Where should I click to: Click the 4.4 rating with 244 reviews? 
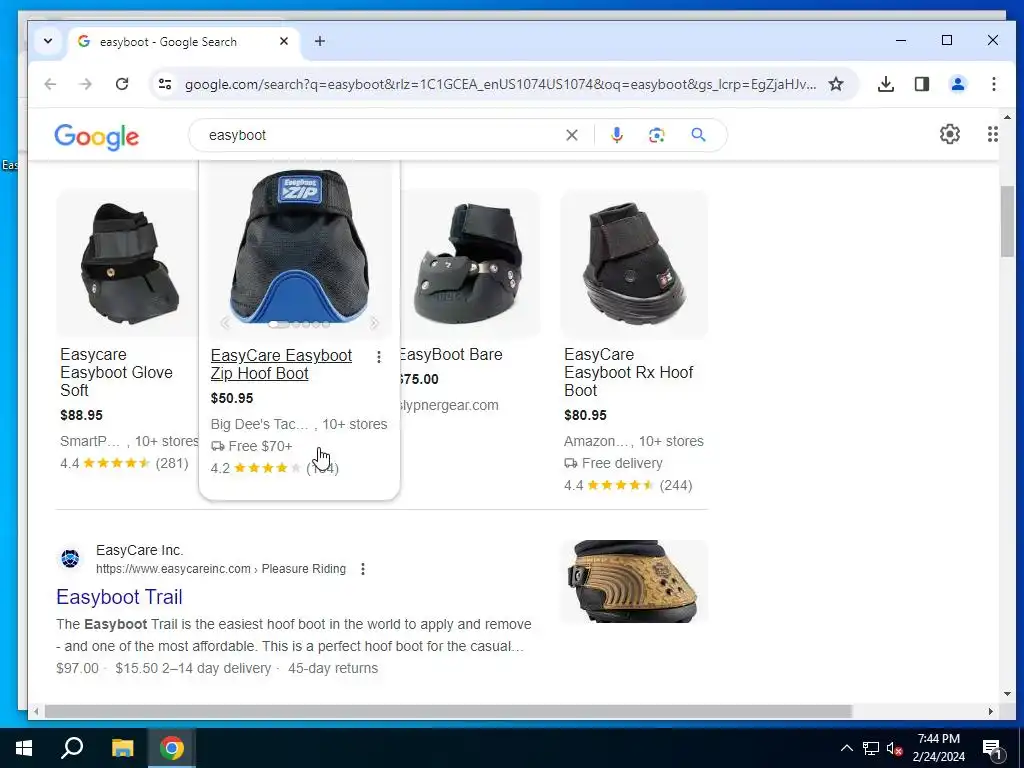click(x=628, y=485)
